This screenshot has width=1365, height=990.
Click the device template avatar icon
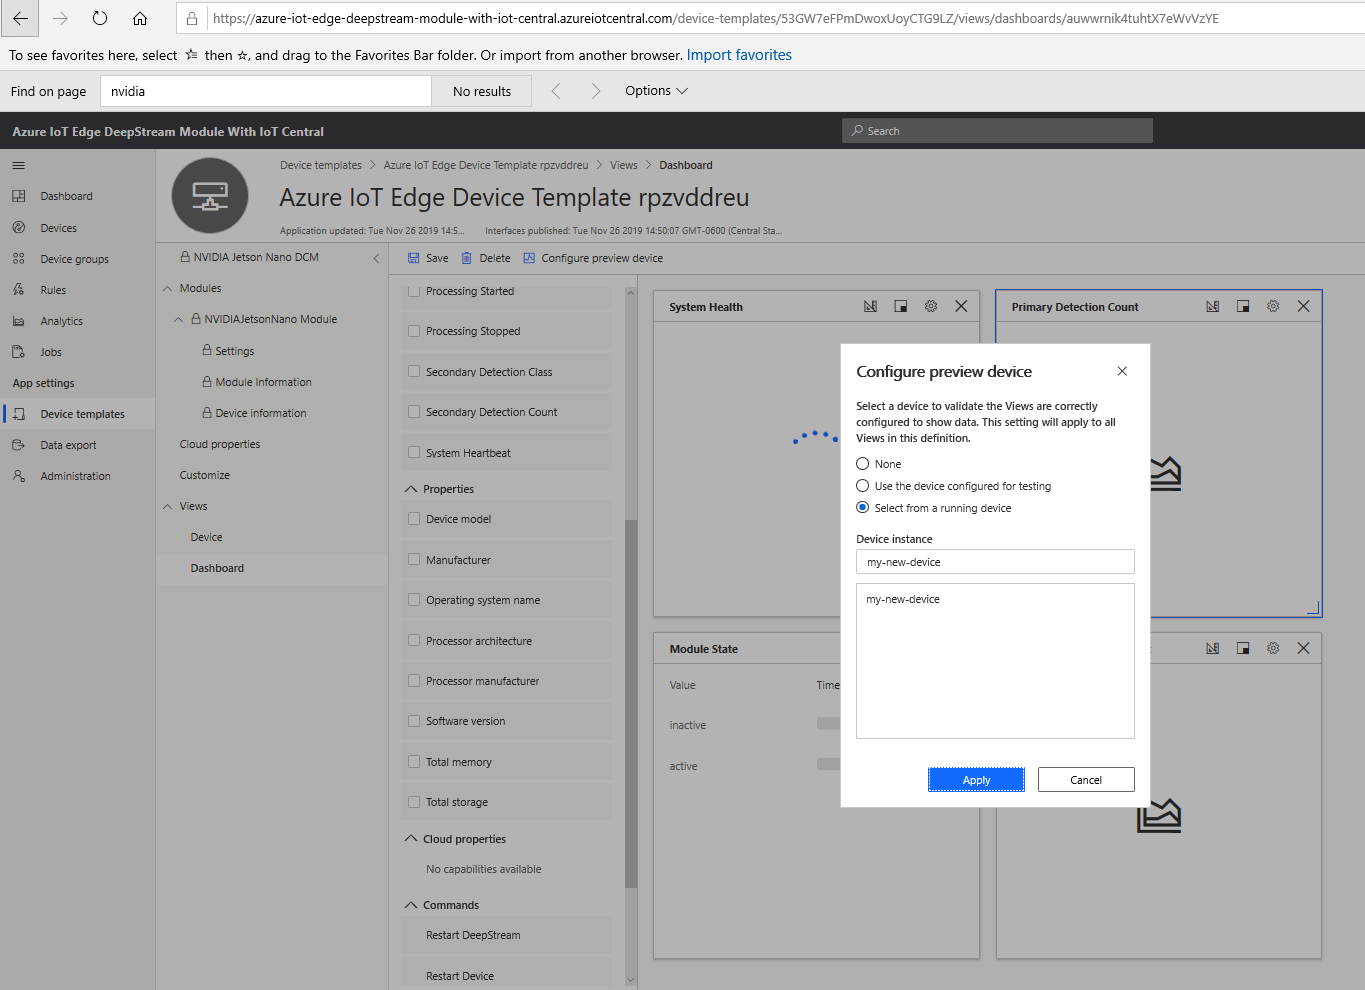click(x=210, y=196)
